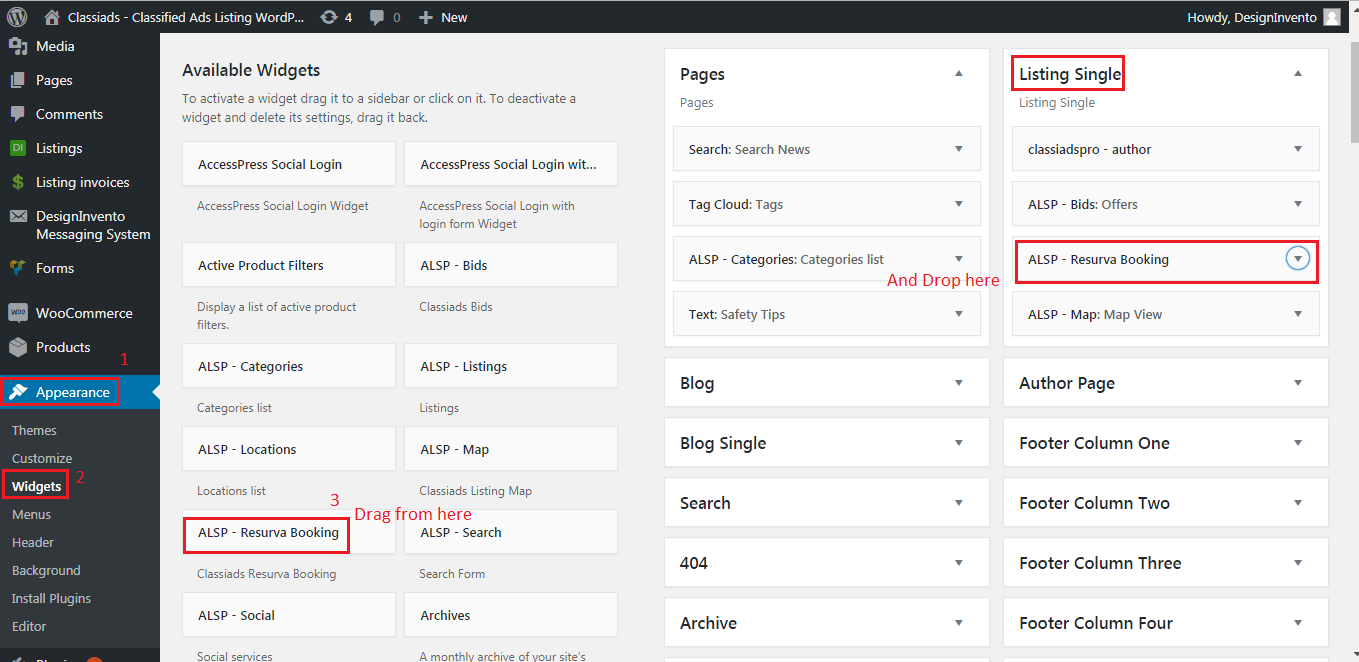Click the user avatar next to DesignInvento
The width and height of the screenshot is (1359, 662).
click(x=1332, y=17)
